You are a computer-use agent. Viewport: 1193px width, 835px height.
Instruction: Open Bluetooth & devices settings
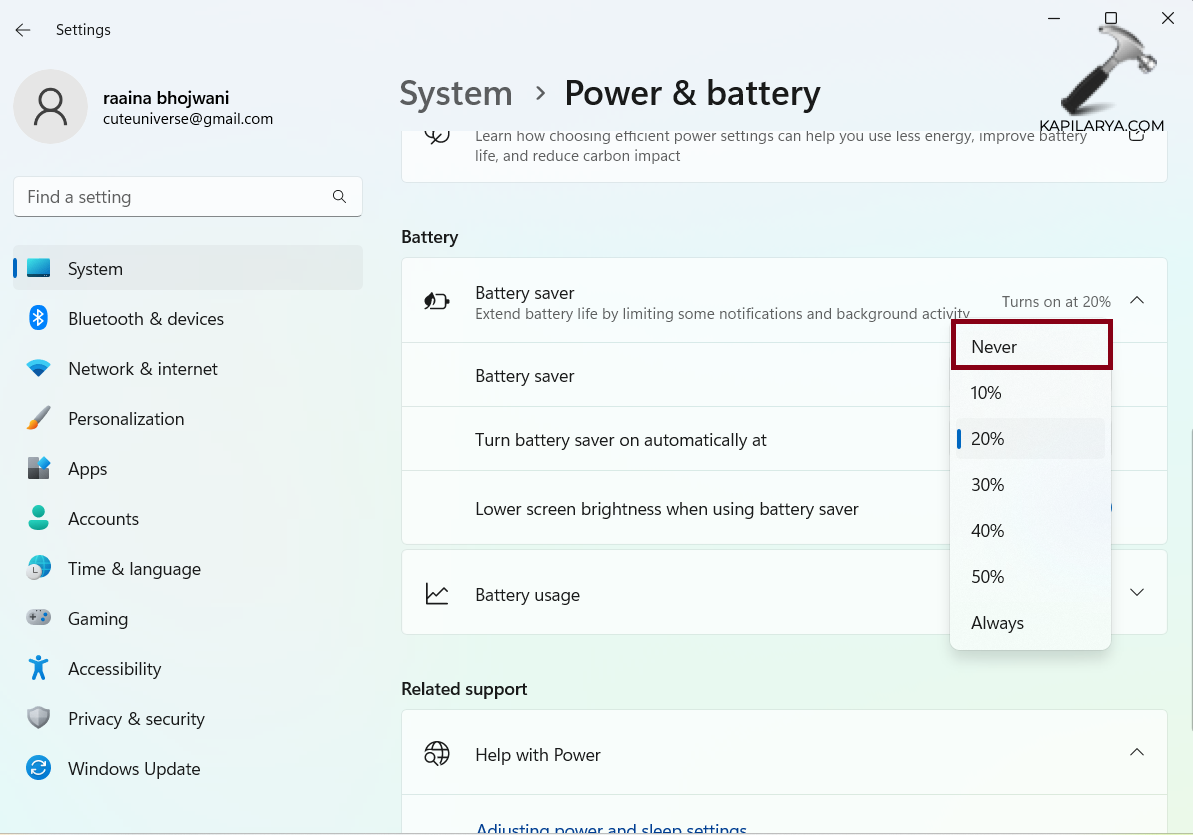tap(145, 319)
